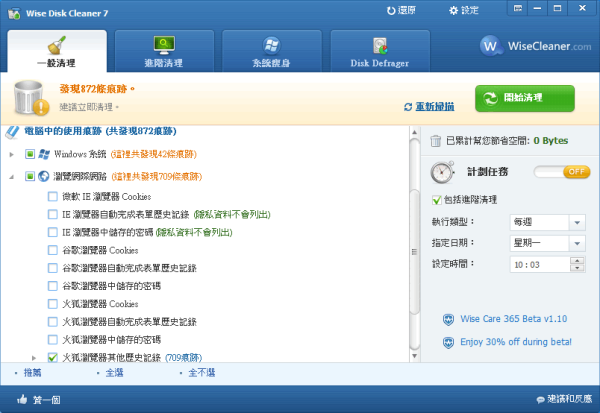Click 發現872條痕跡 status text
Viewport: 600px width, 413px height.
point(97,89)
